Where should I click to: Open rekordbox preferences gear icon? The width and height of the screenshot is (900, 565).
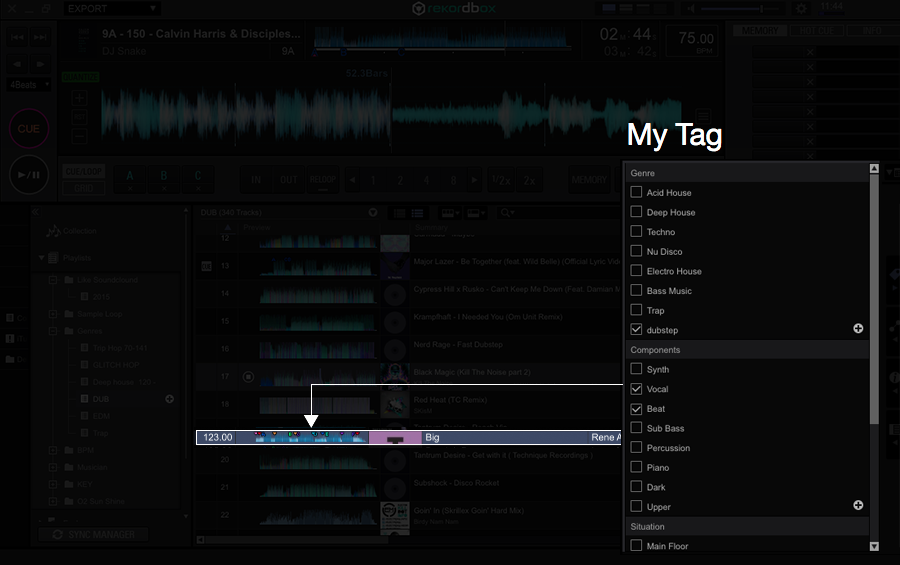pyautogui.click(x=801, y=9)
